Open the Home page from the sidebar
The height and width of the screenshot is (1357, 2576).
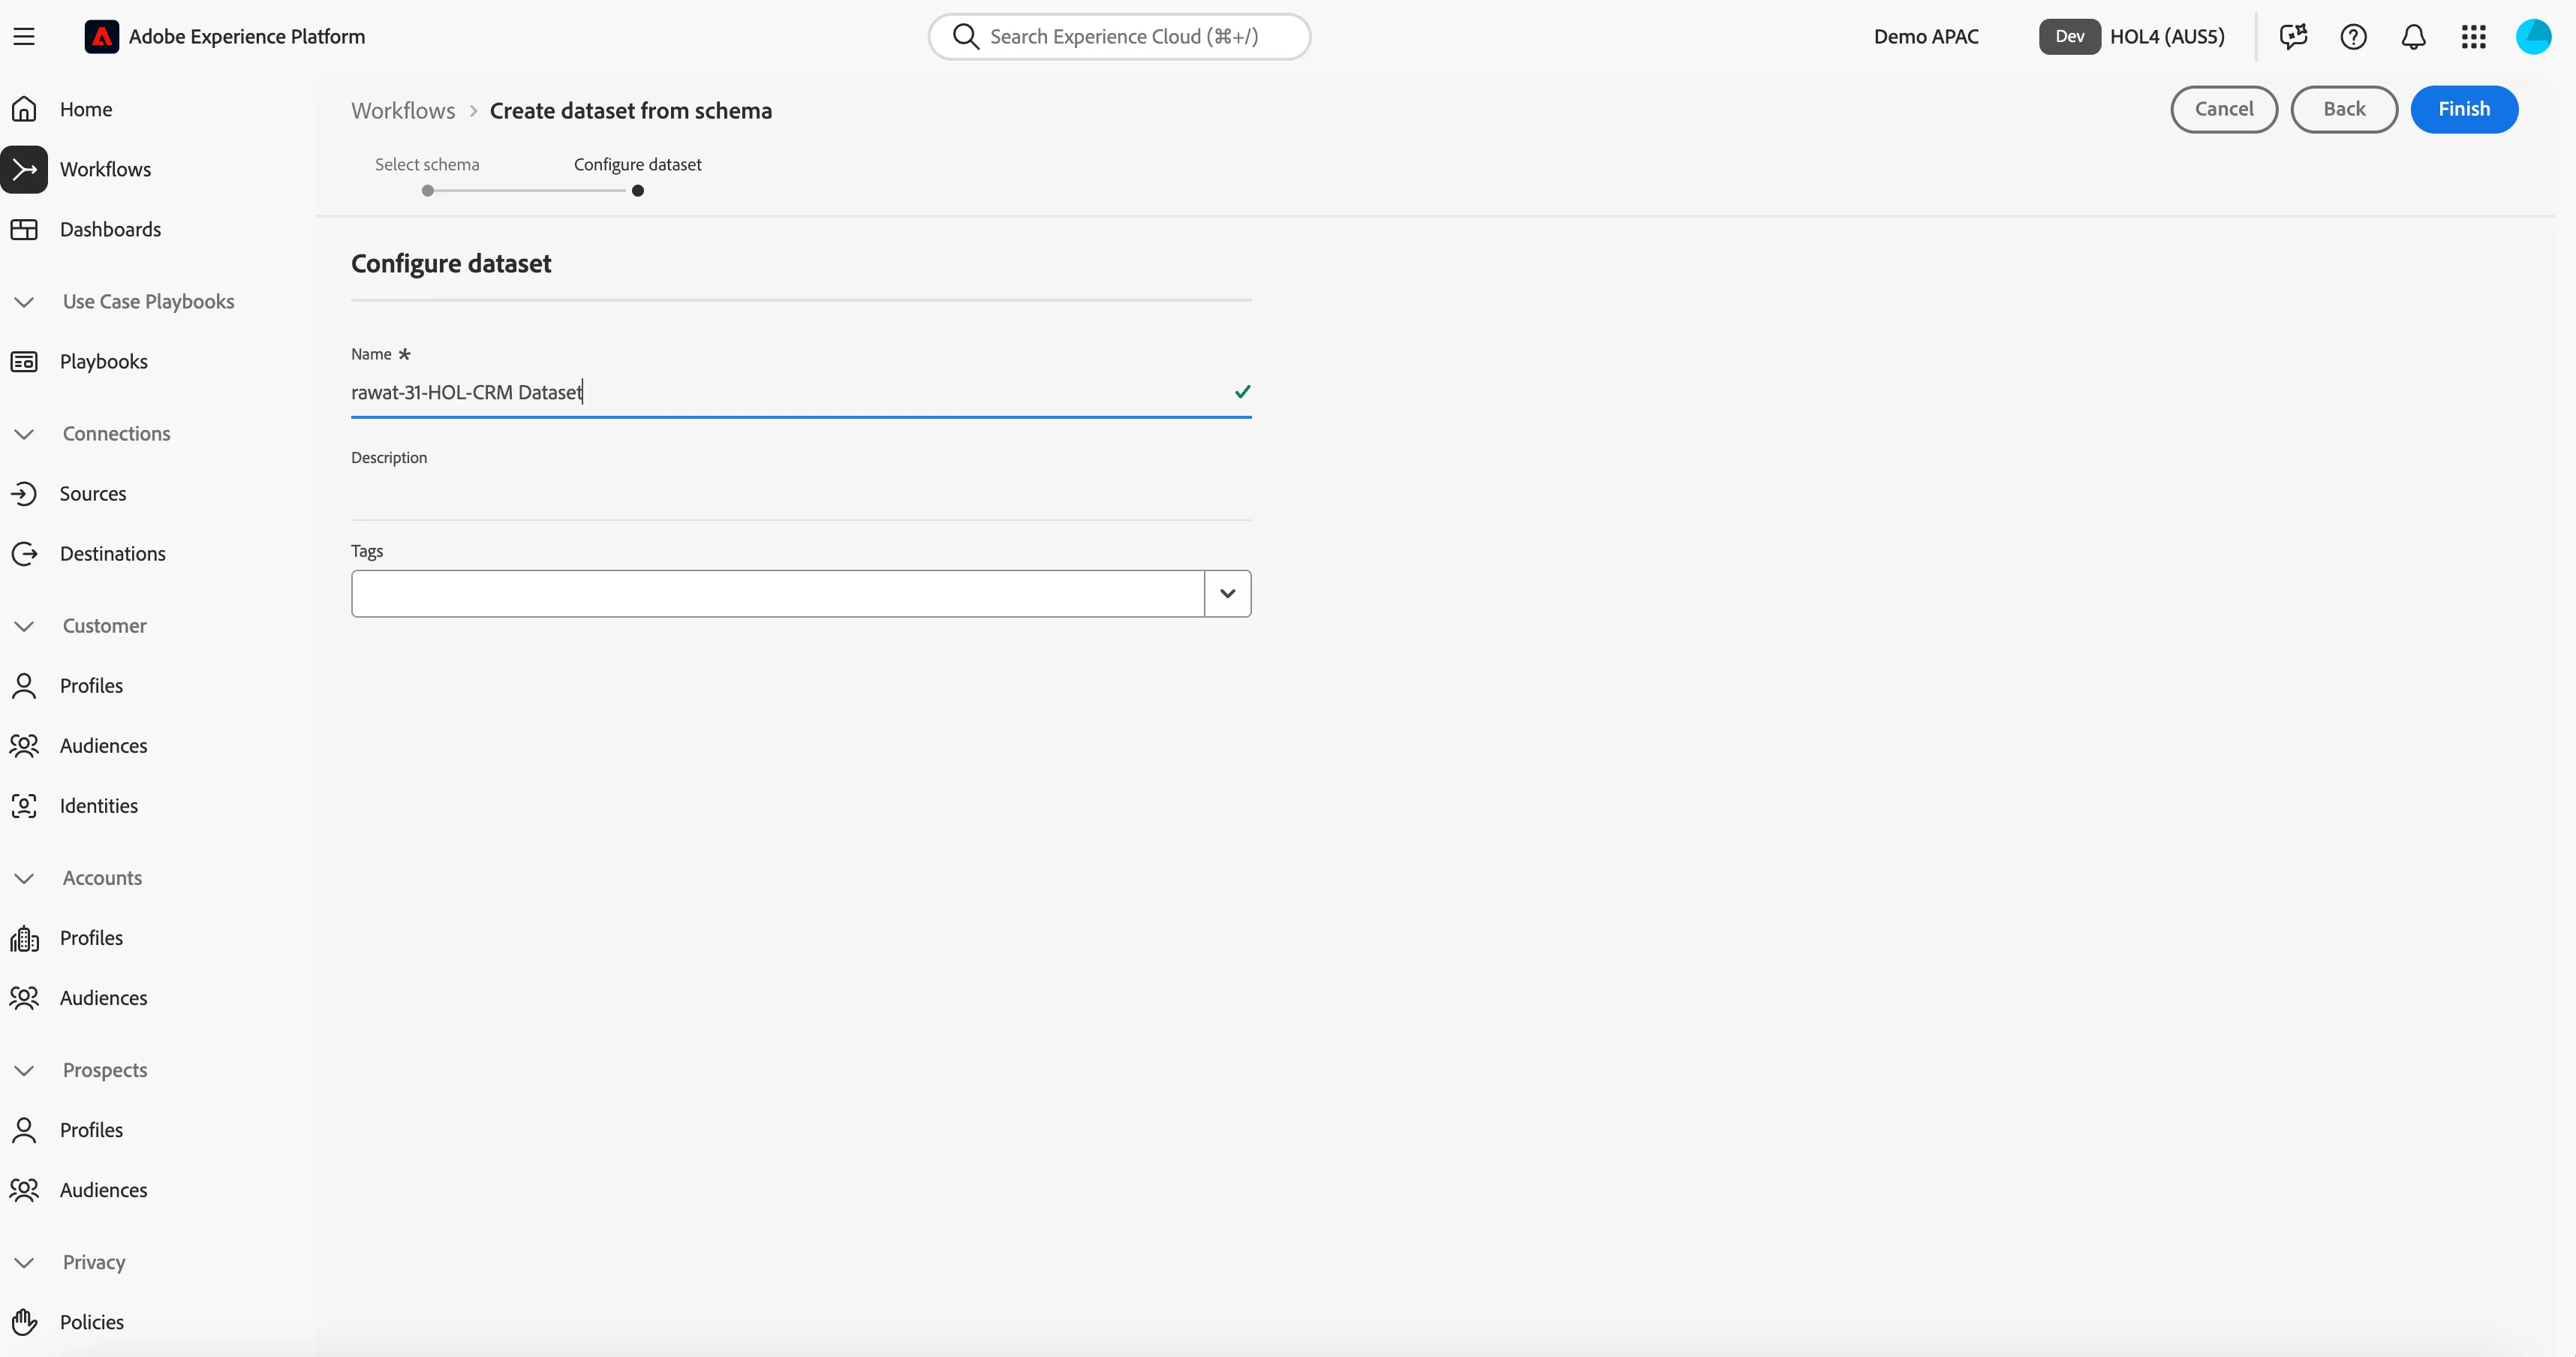point(86,109)
